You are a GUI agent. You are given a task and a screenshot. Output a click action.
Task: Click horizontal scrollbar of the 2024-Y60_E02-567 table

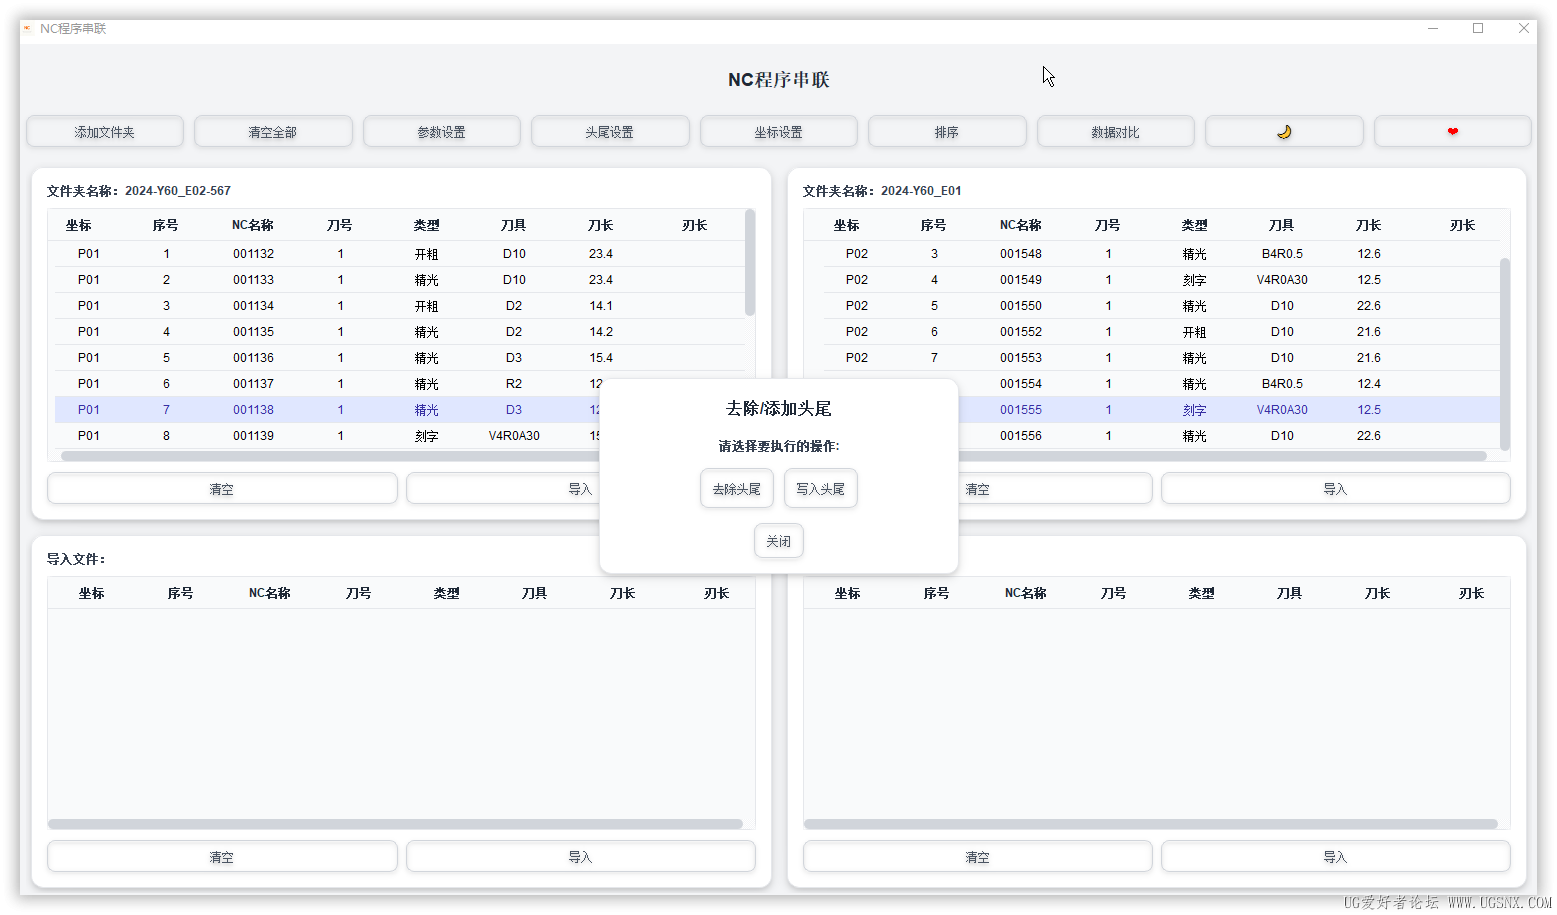(330, 456)
